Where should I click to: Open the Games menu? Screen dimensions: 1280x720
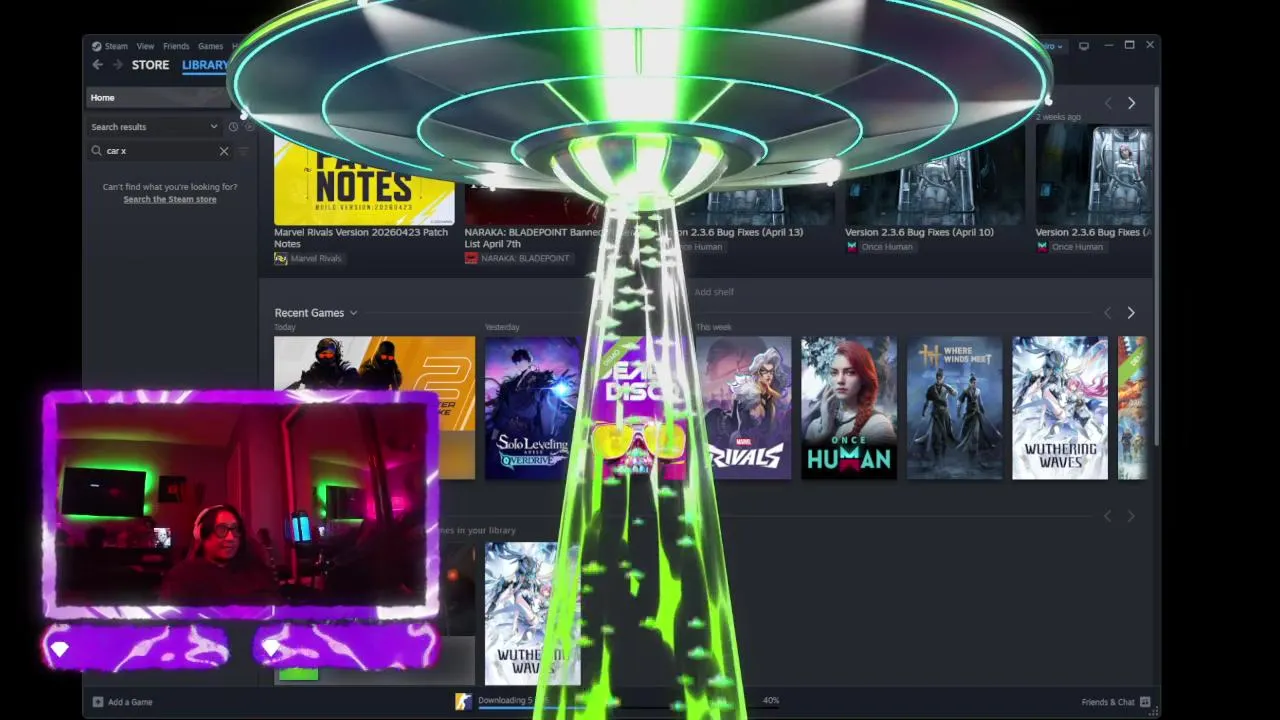(210, 46)
